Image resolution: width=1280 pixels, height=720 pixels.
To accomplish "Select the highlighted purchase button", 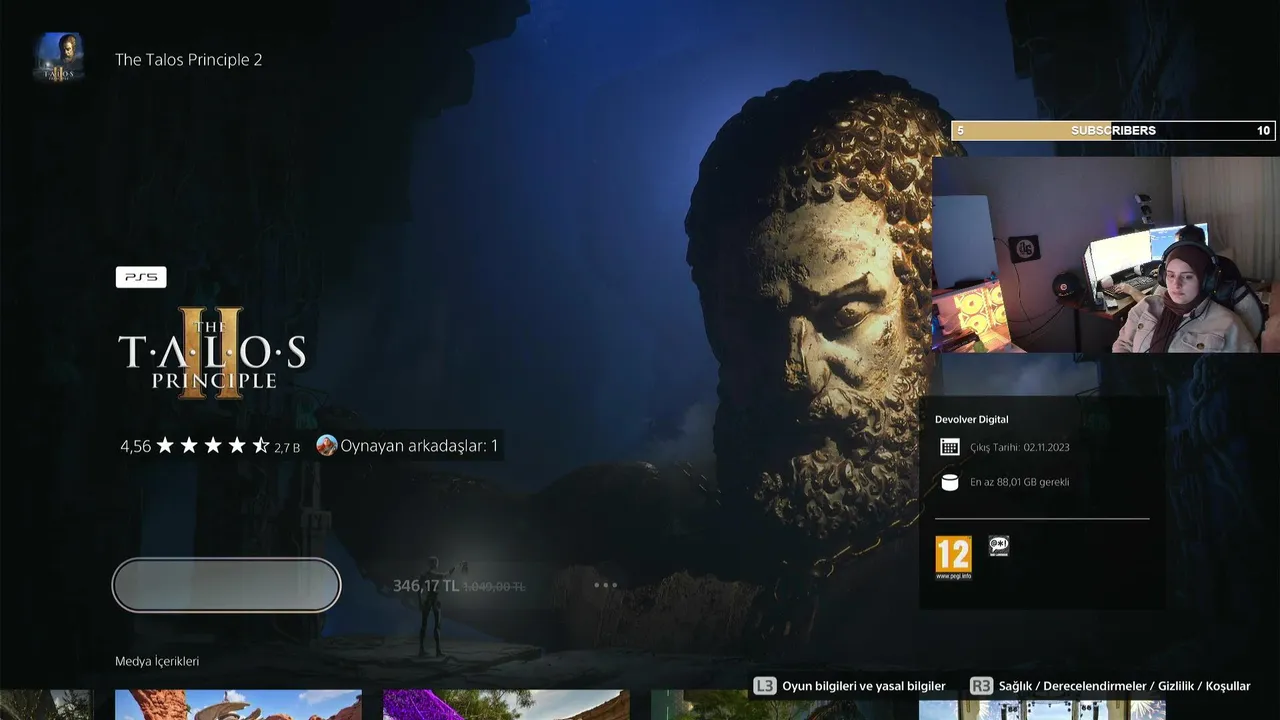I will click(227, 585).
